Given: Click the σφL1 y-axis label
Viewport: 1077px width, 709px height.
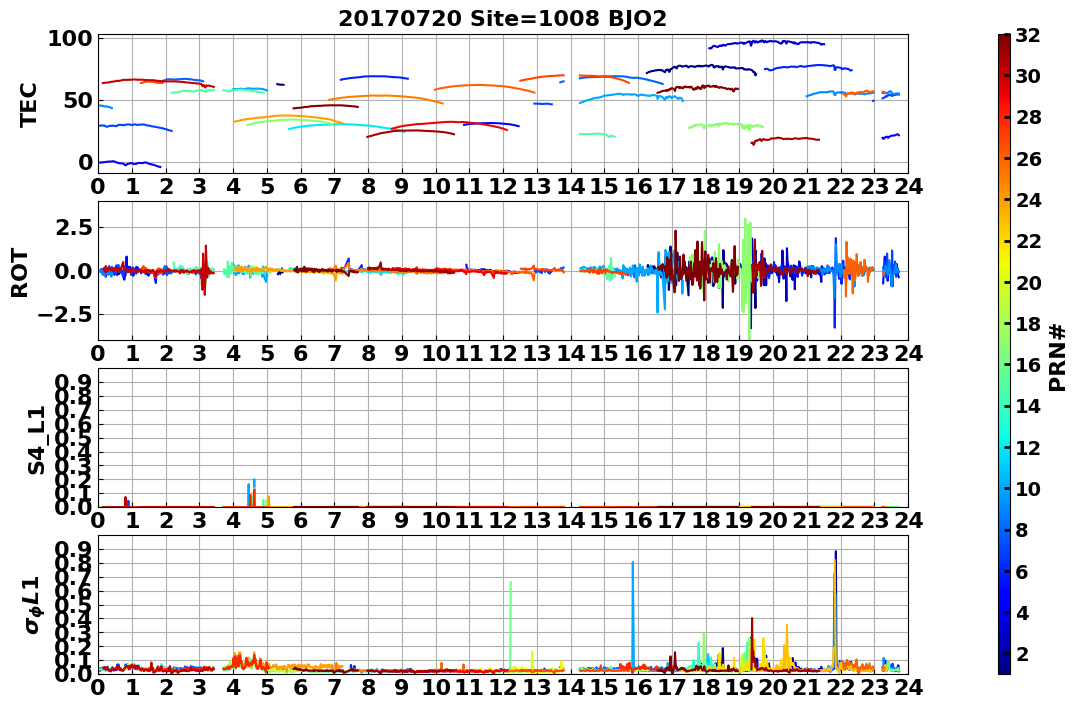Looking at the screenshot, I should pos(32,605).
